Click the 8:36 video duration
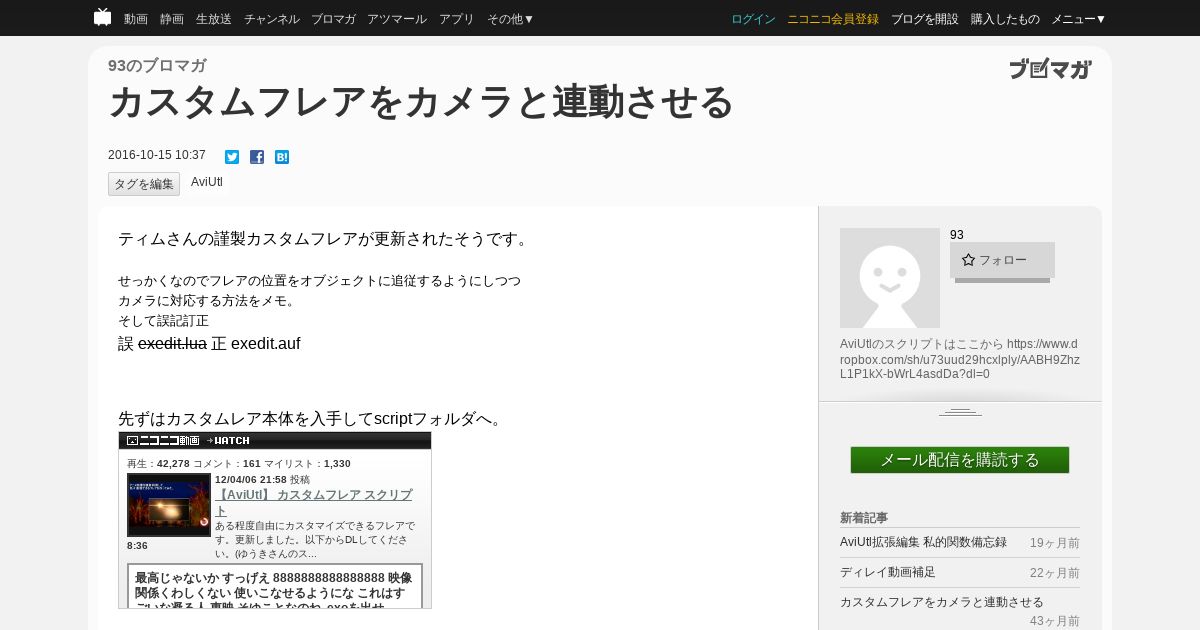Viewport: 1200px width, 630px height. tap(137, 546)
